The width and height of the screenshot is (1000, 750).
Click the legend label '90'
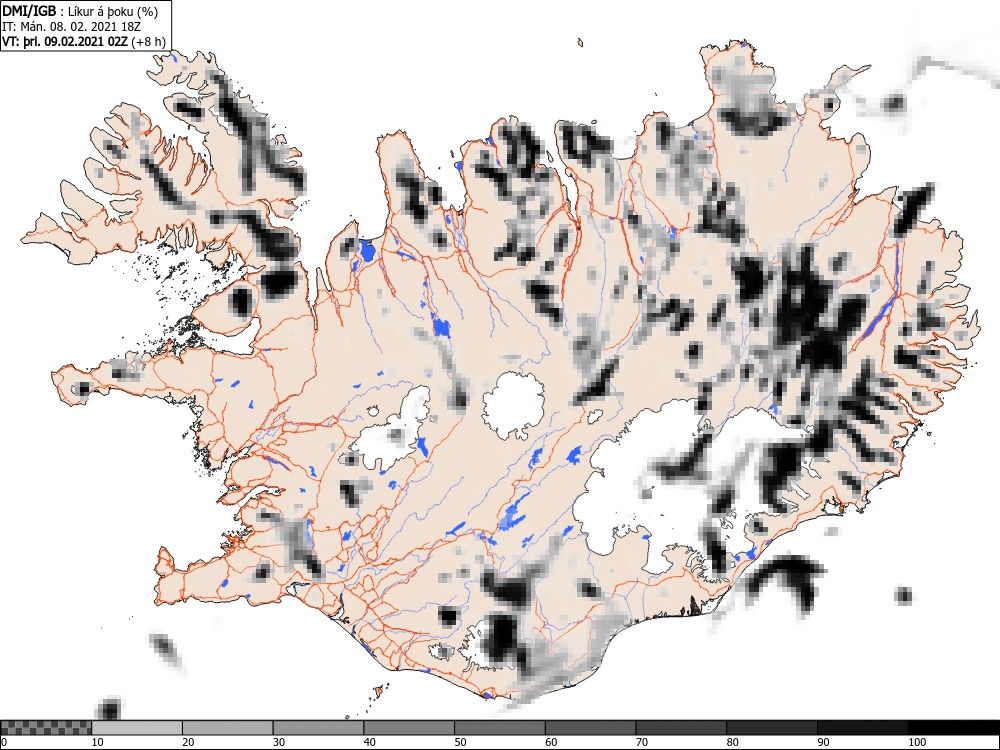(823, 742)
